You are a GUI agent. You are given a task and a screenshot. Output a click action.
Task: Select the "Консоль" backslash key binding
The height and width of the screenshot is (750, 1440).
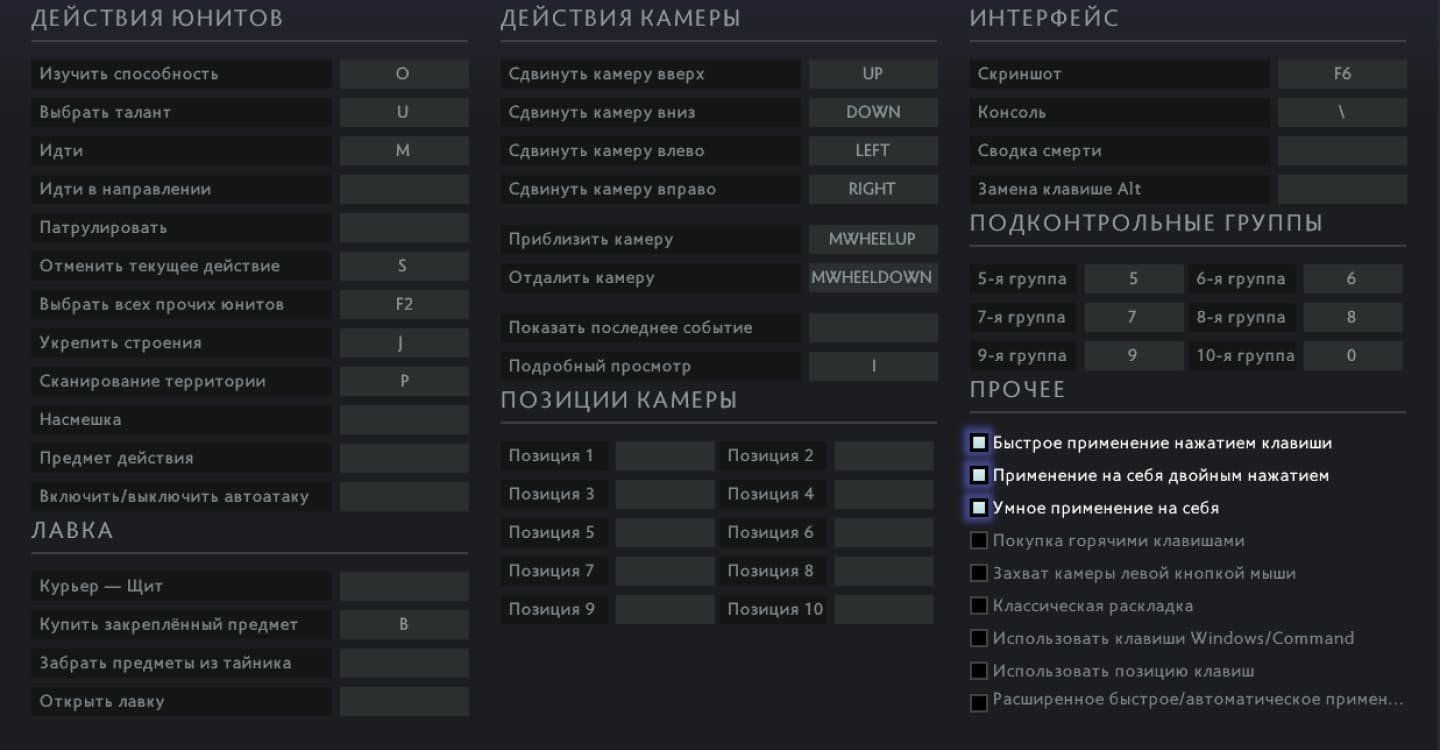[1342, 112]
